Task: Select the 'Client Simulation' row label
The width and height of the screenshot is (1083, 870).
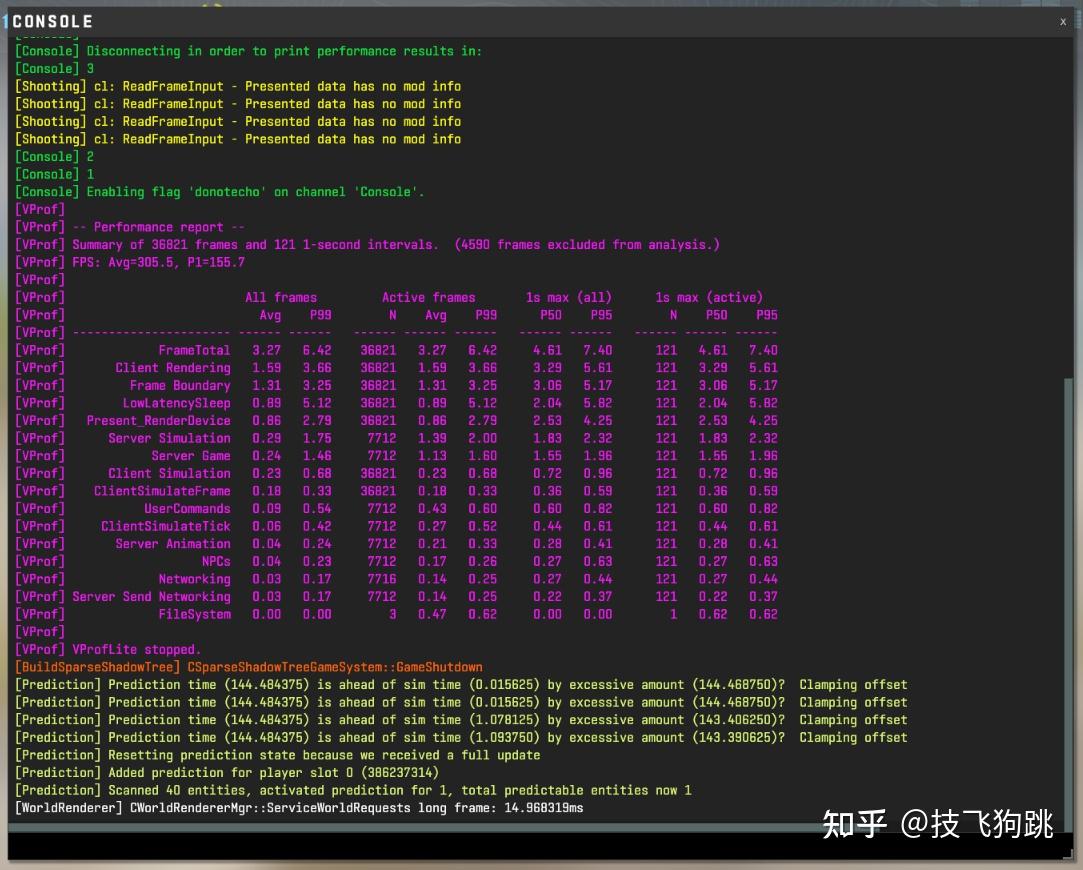Action: (x=169, y=474)
